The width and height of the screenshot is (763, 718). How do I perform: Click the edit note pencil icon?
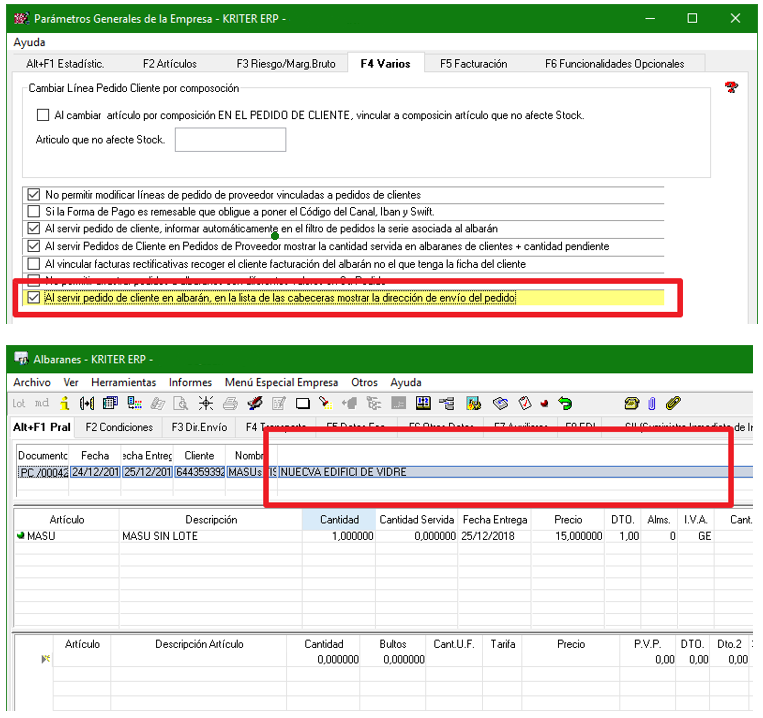(x=279, y=403)
